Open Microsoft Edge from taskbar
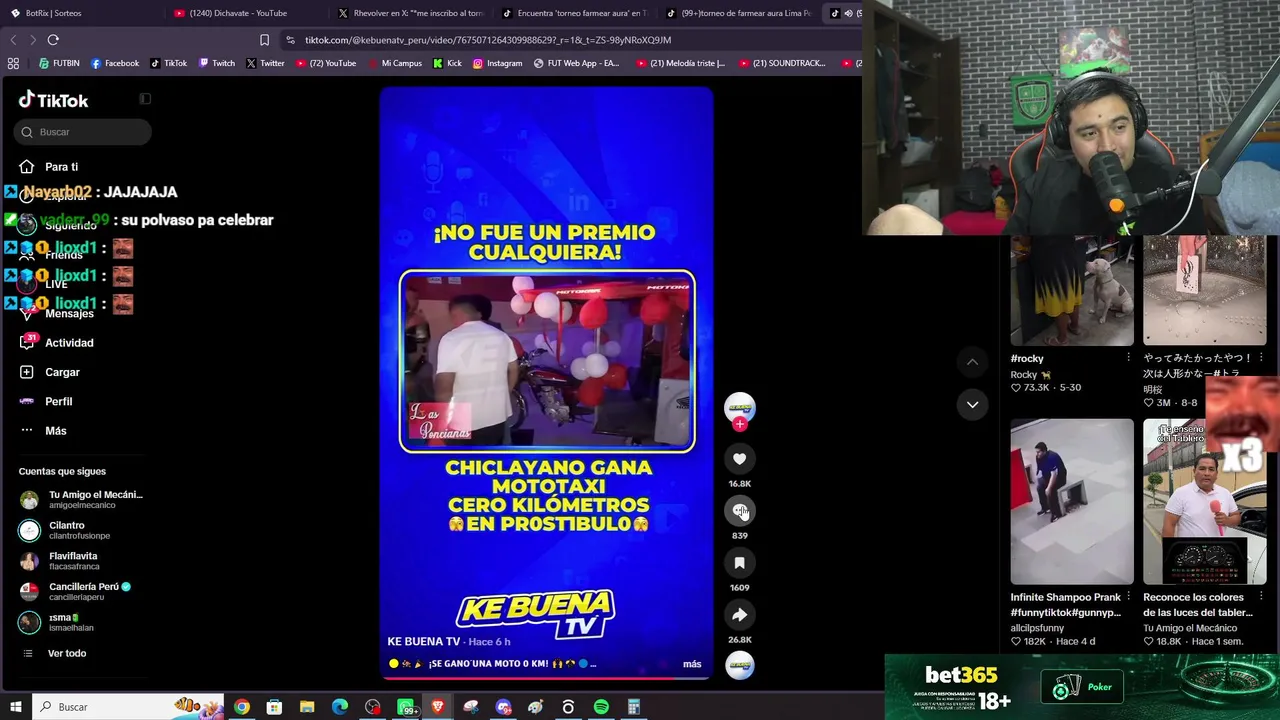The height and width of the screenshot is (720, 1280). (x=340, y=707)
